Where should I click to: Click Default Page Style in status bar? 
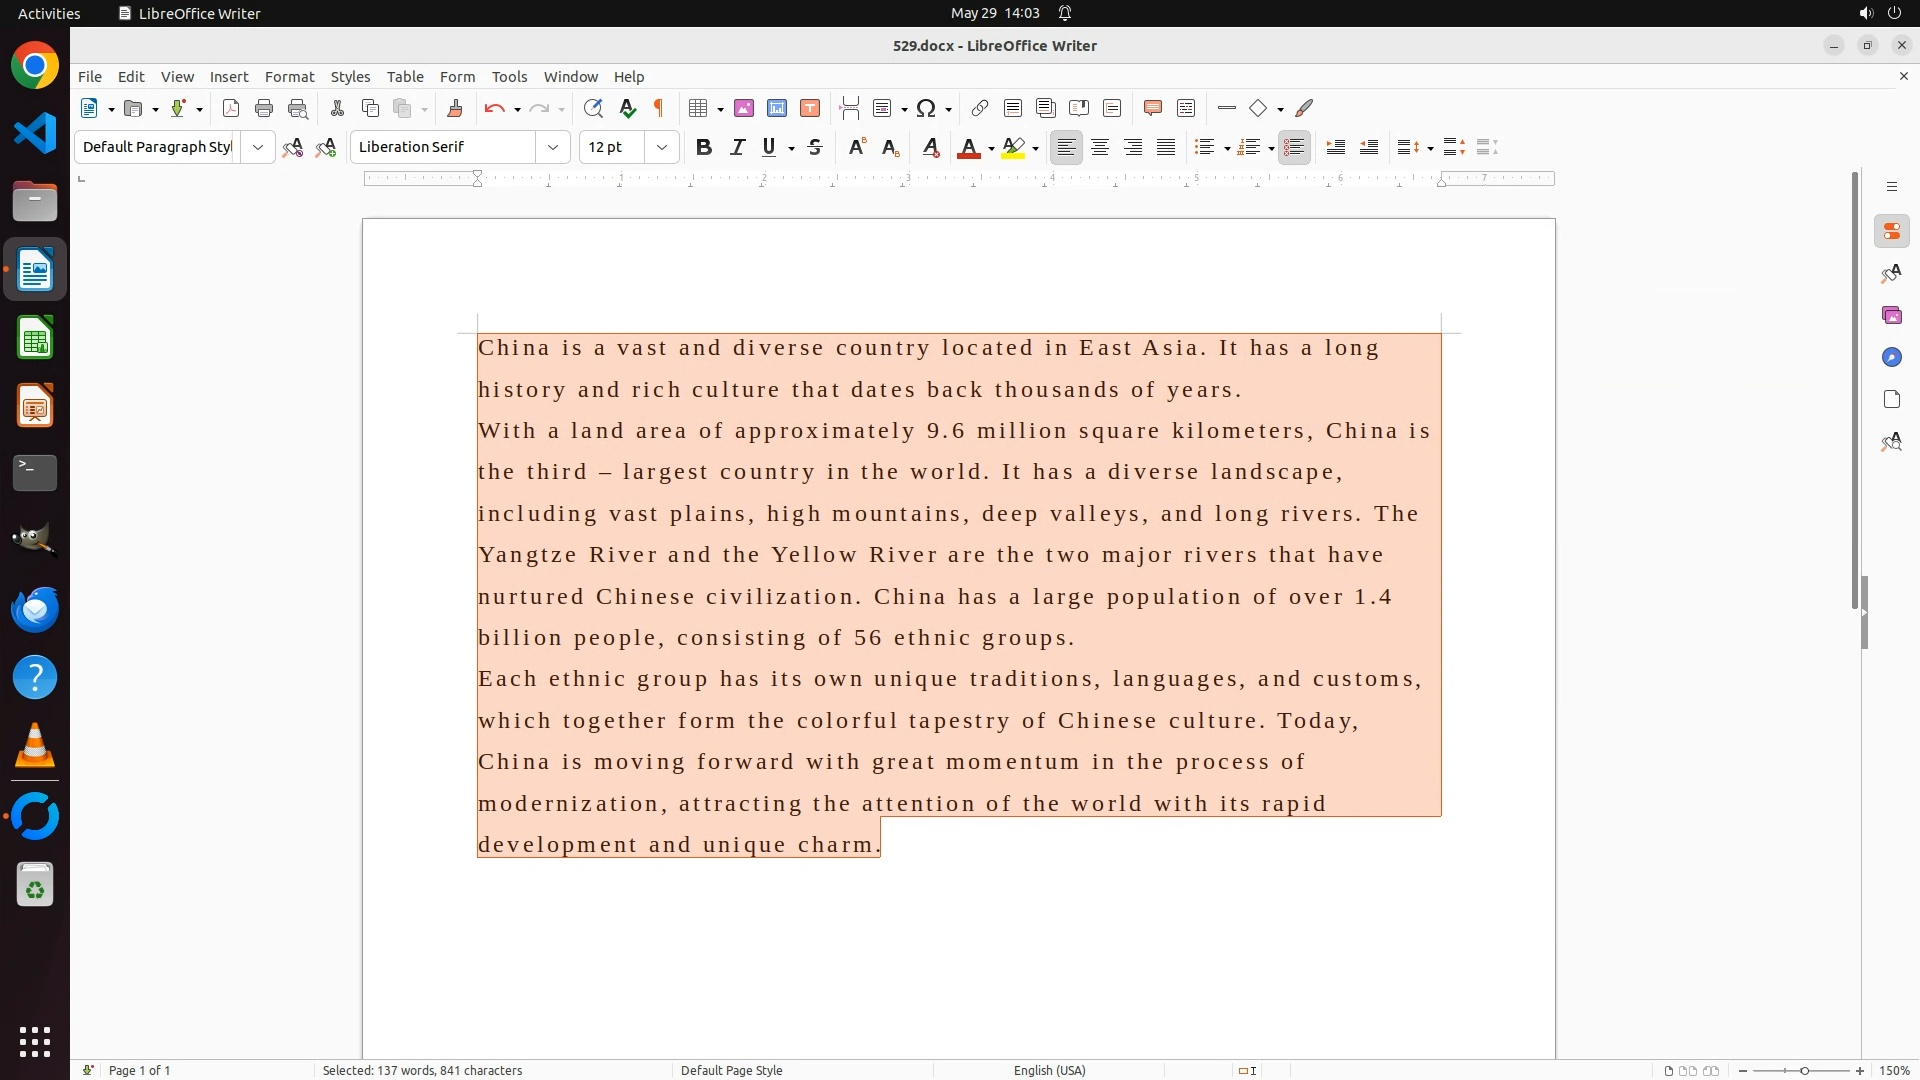pos(731,1070)
